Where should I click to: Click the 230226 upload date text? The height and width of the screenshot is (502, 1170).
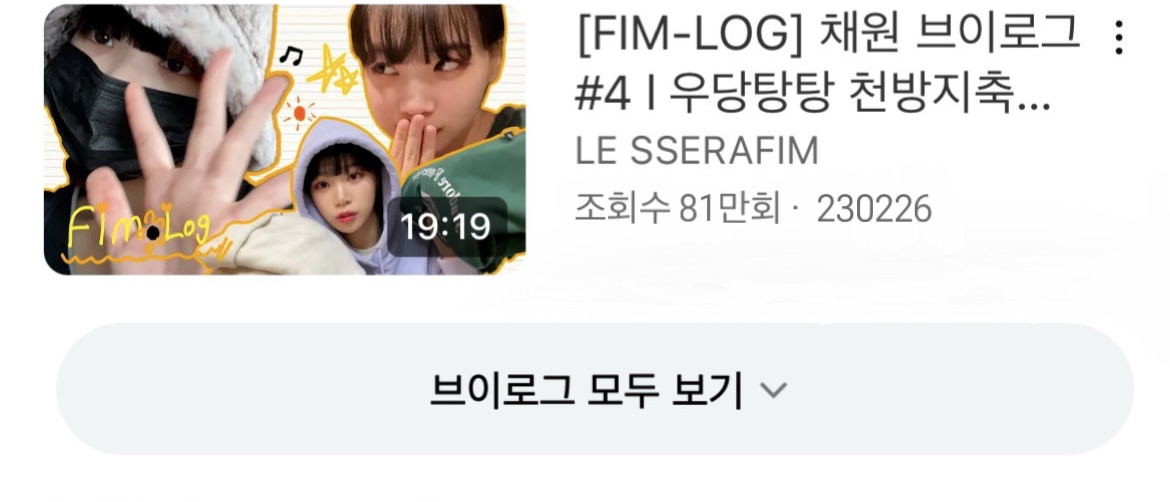click(874, 210)
